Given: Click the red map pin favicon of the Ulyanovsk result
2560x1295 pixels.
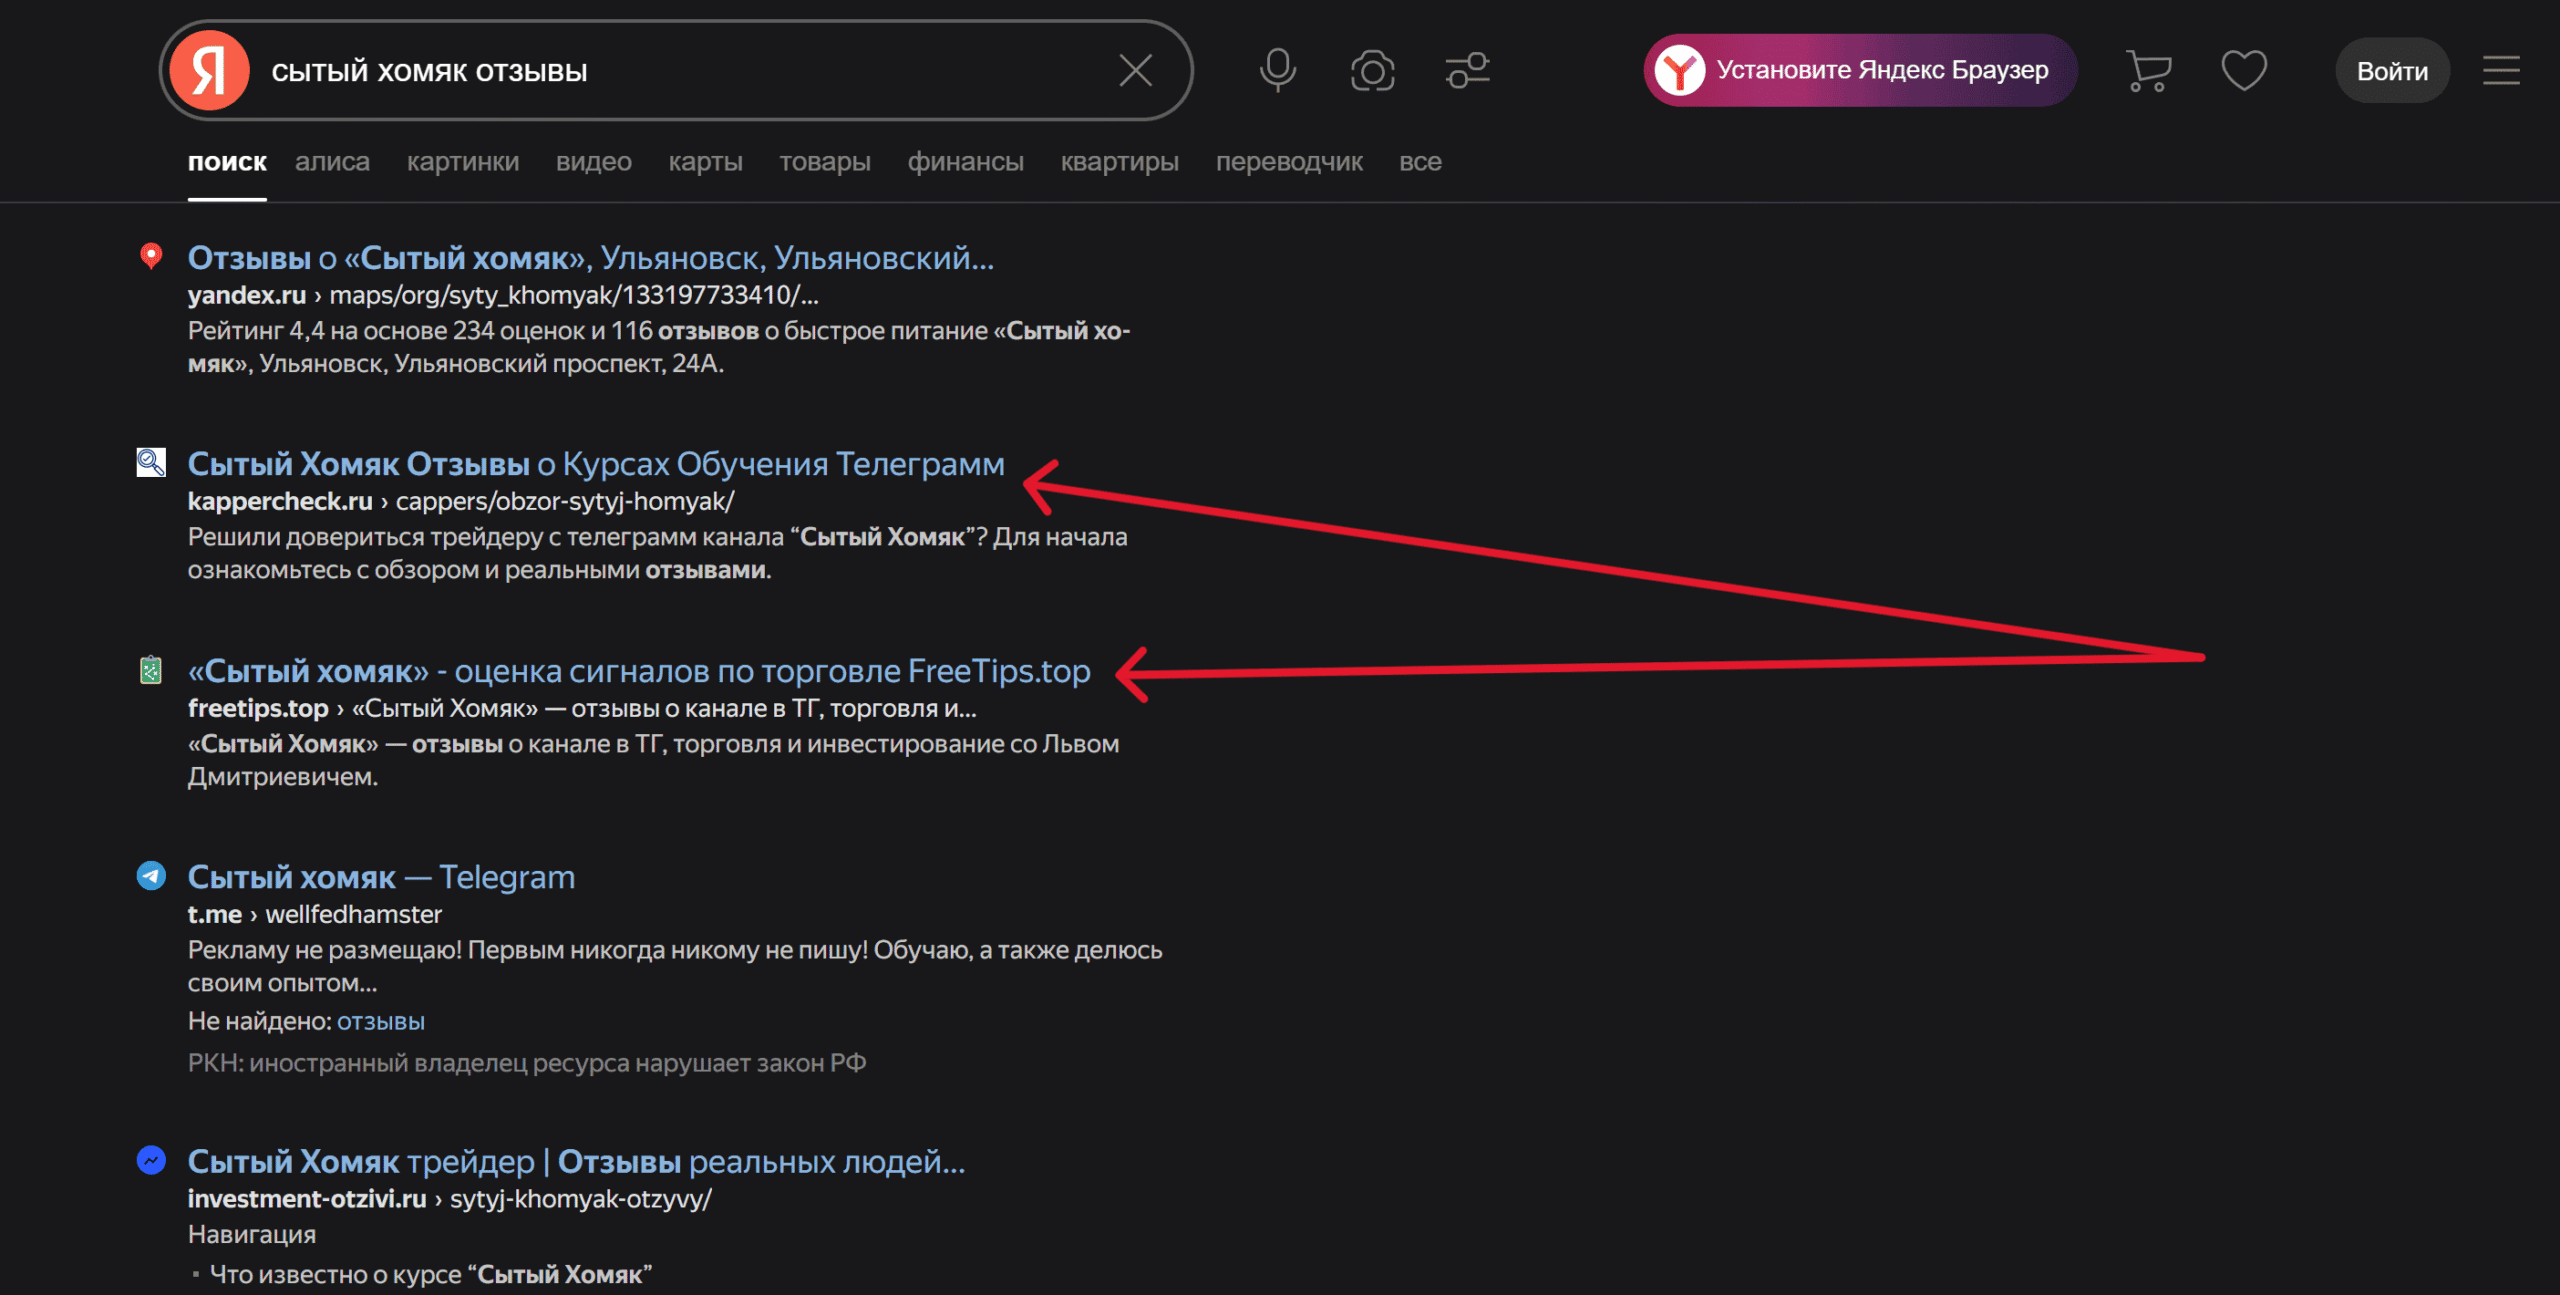Looking at the screenshot, I should 151,257.
